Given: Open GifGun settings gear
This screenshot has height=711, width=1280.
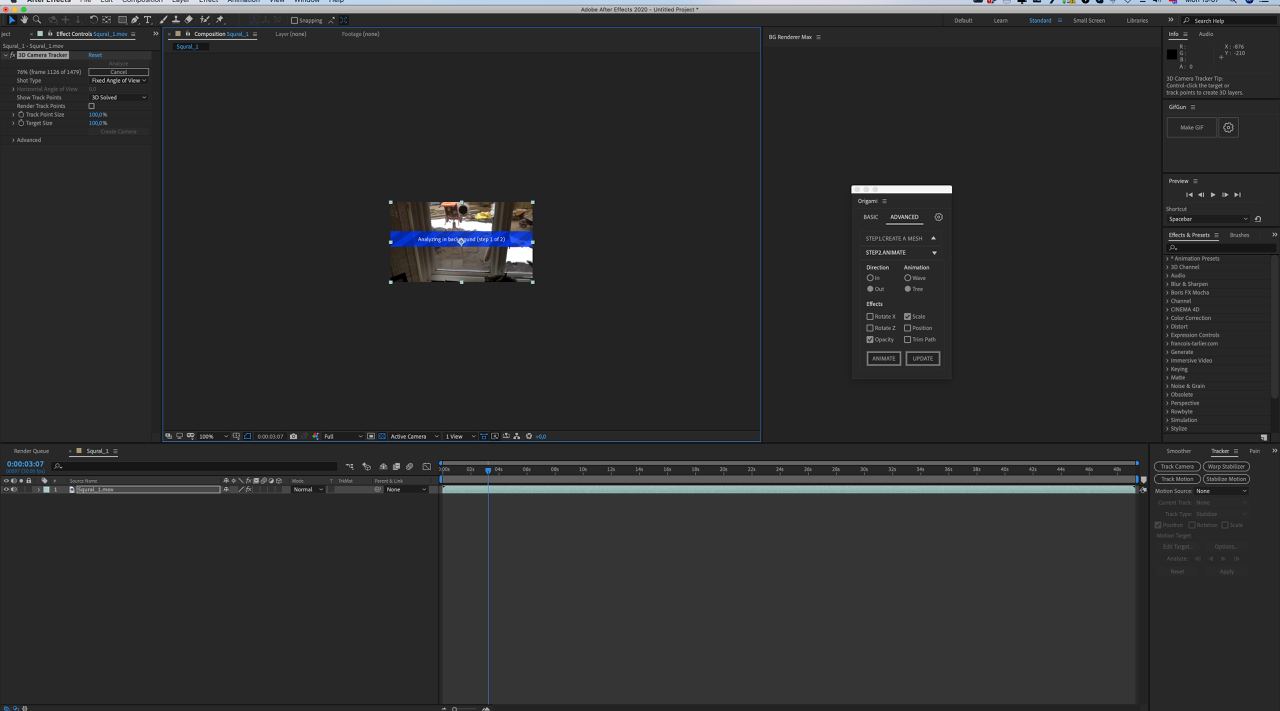Looking at the screenshot, I should click(x=1229, y=127).
